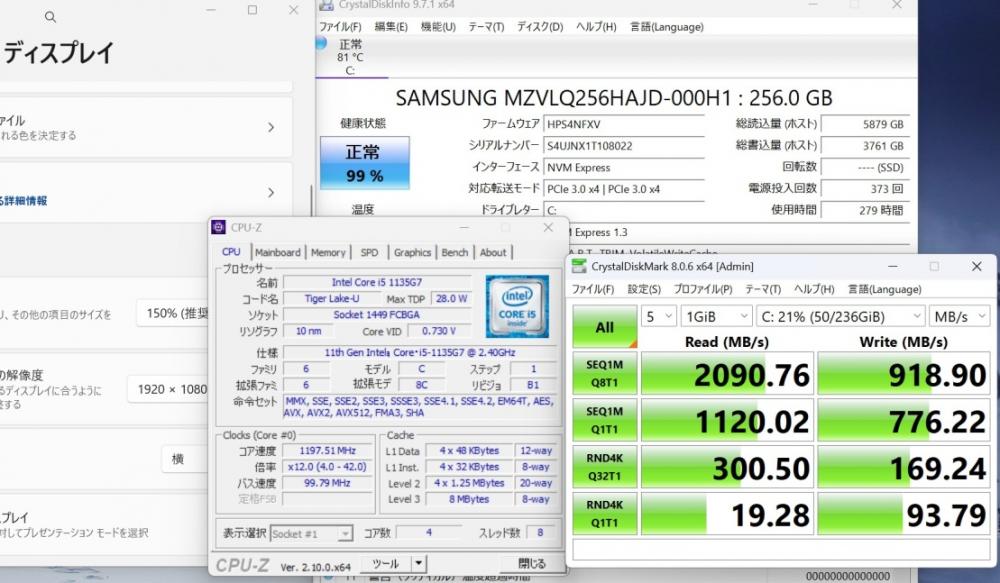Viewport: 1000px width, 583px height.
Task: Click the health status box showing 99 %
Action: coord(365,163)
